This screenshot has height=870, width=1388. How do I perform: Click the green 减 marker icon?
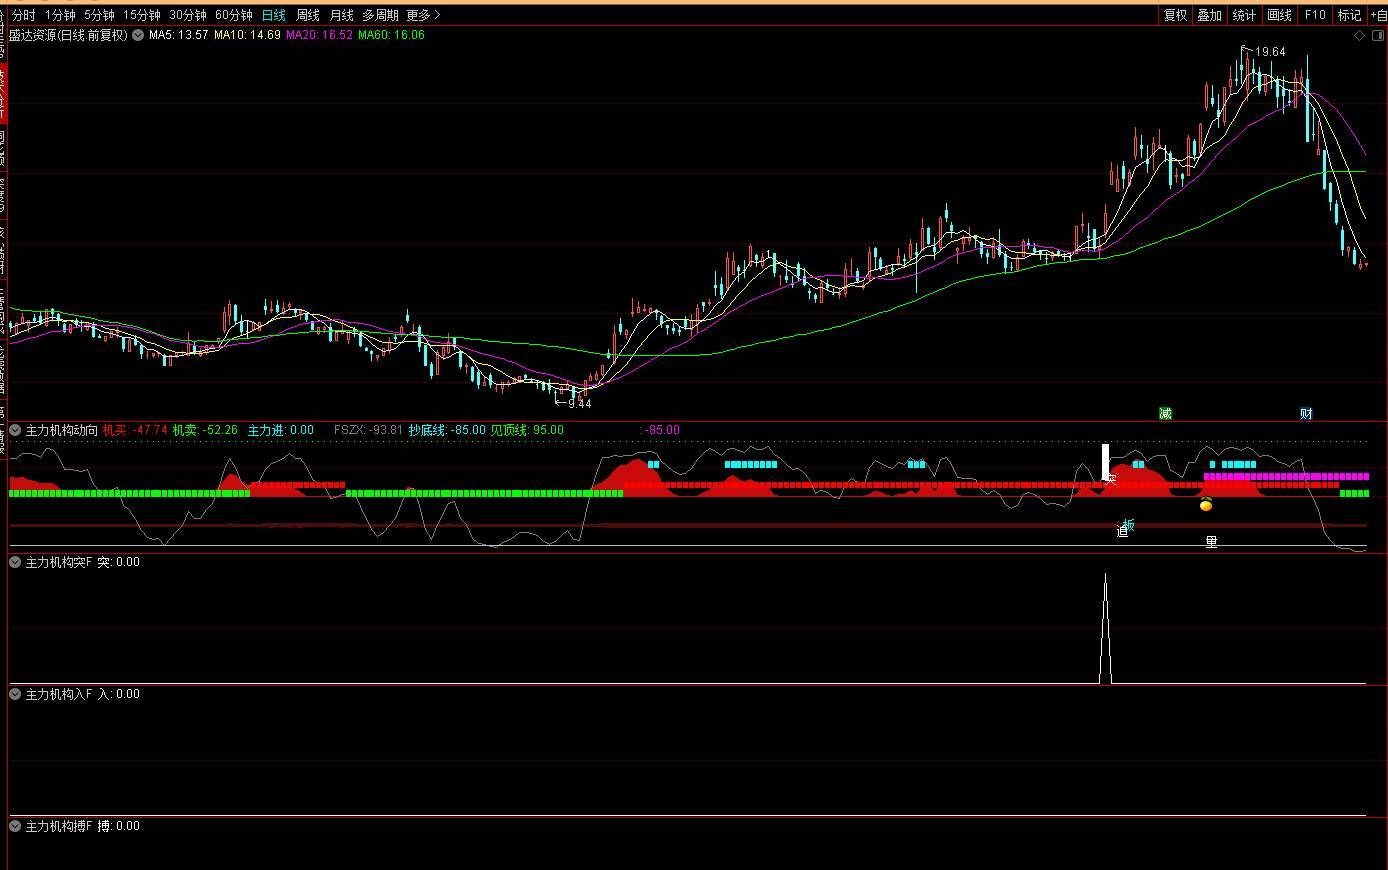pyautogui.click(x=1165, y=413)
